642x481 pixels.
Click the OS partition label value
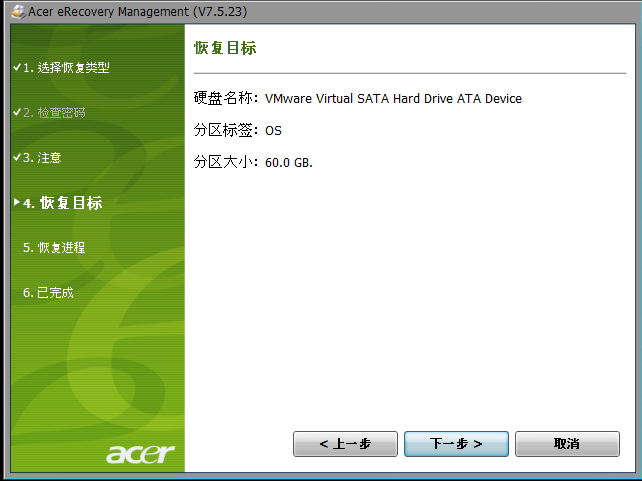coord(273,131)
